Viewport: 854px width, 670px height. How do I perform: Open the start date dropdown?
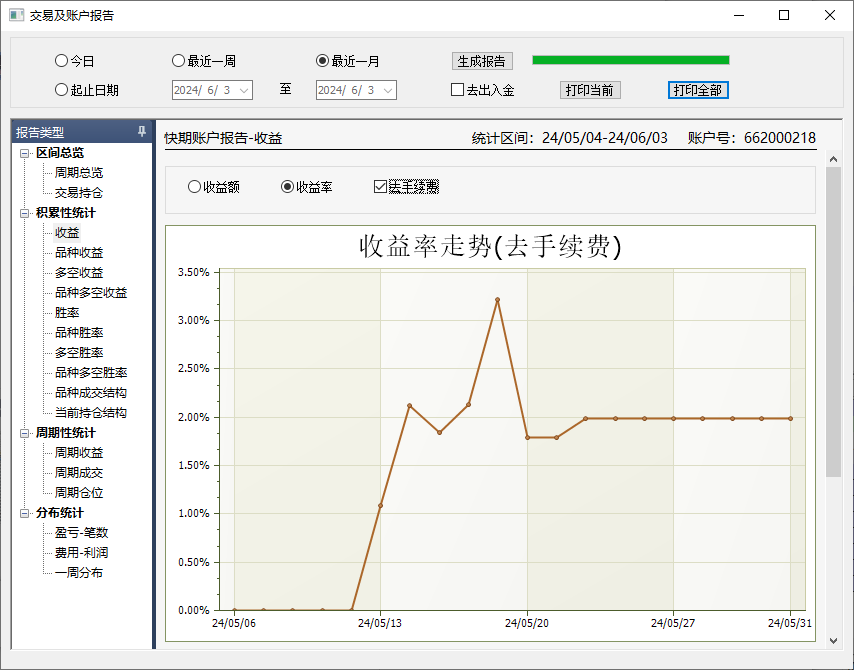pyautogui.click(x=244, y=90)
